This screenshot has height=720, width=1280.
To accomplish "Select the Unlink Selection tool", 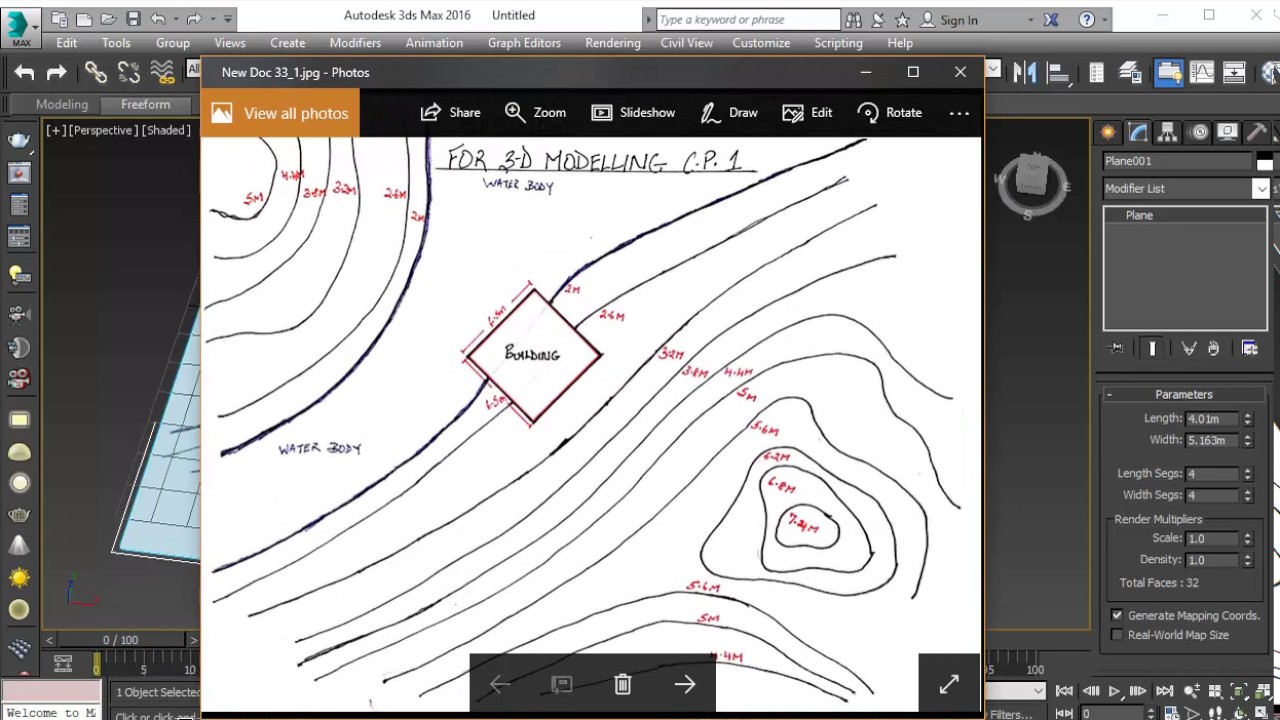I will pyautogui.click(x=129, y=72).
